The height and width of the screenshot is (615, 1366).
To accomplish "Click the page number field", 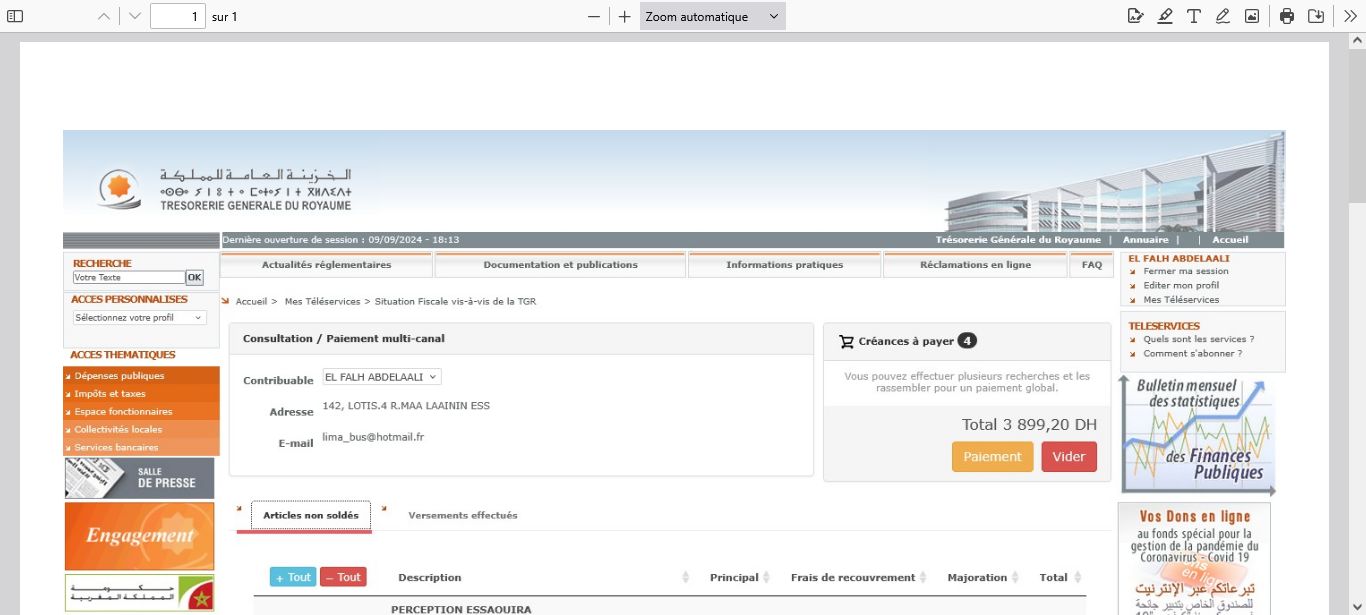I will coord(178,16).
